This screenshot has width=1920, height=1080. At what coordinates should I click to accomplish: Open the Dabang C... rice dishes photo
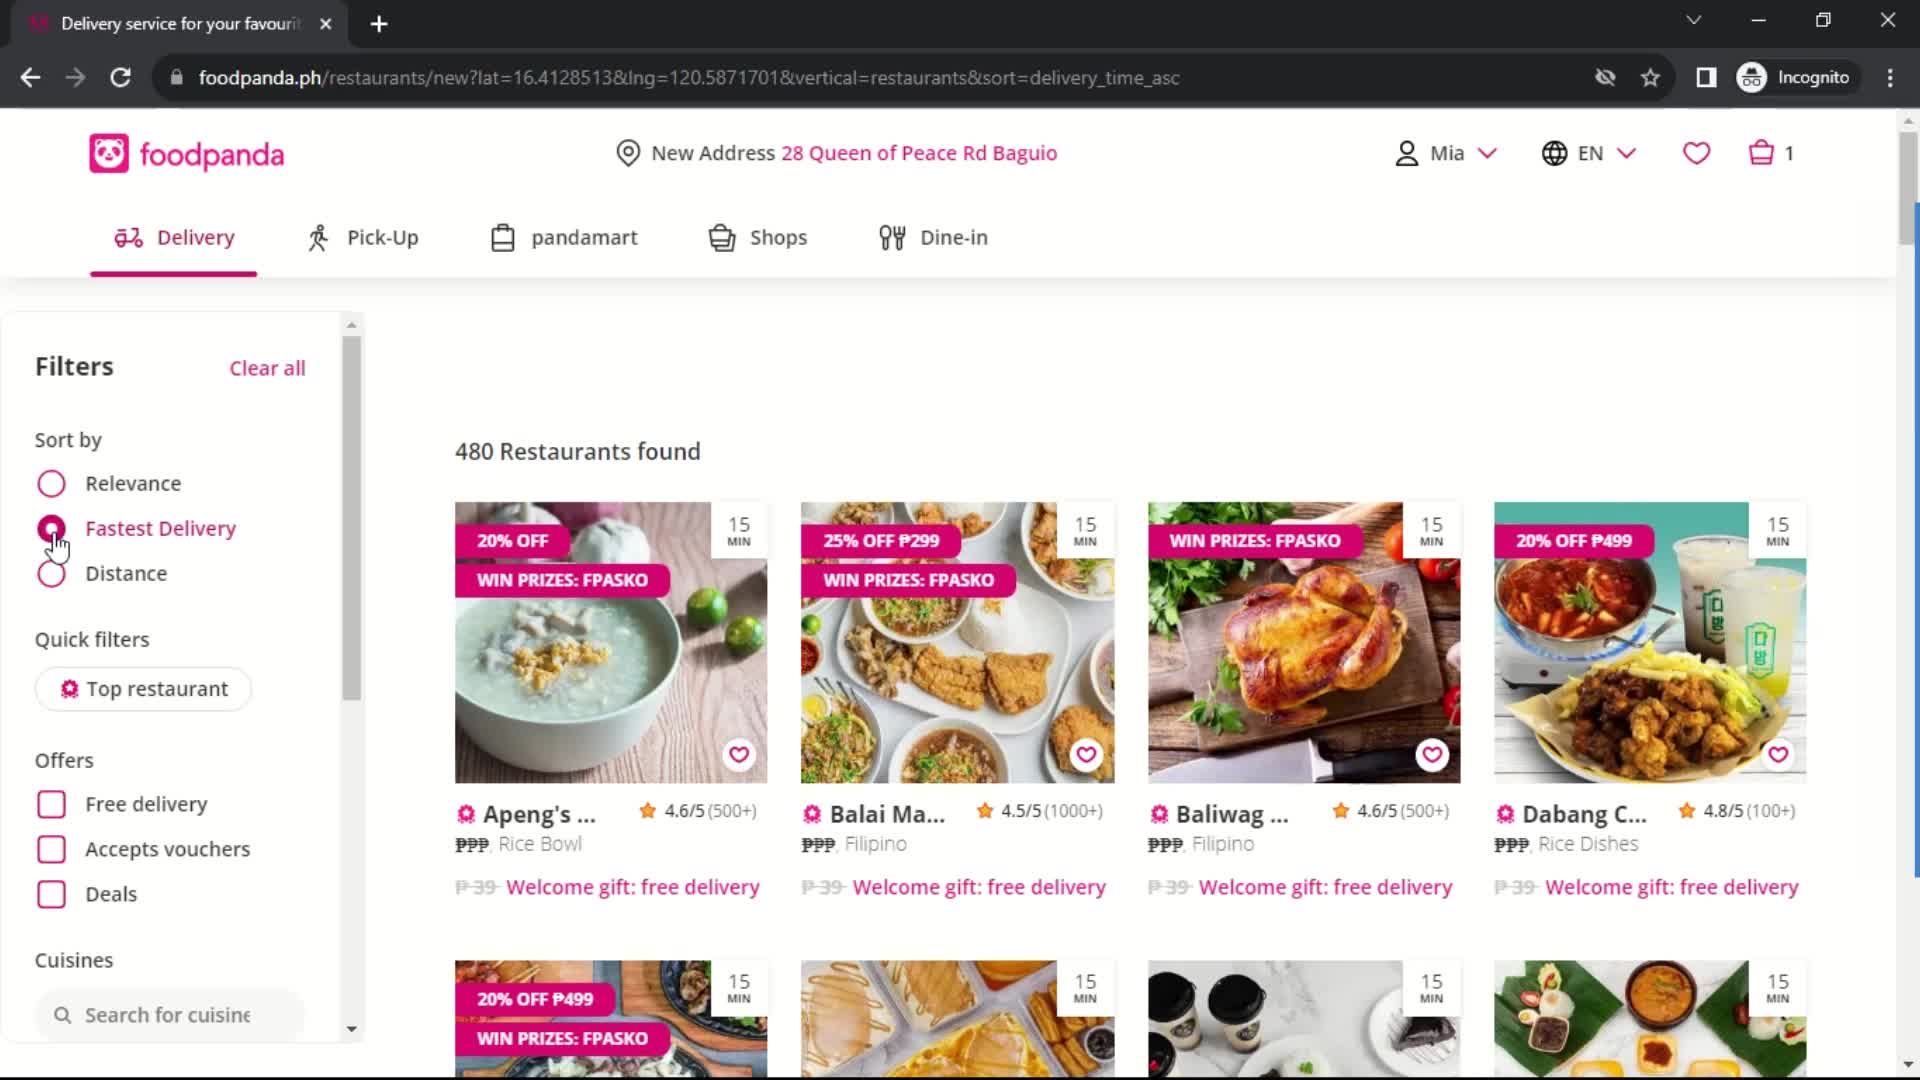point(1650,643)
